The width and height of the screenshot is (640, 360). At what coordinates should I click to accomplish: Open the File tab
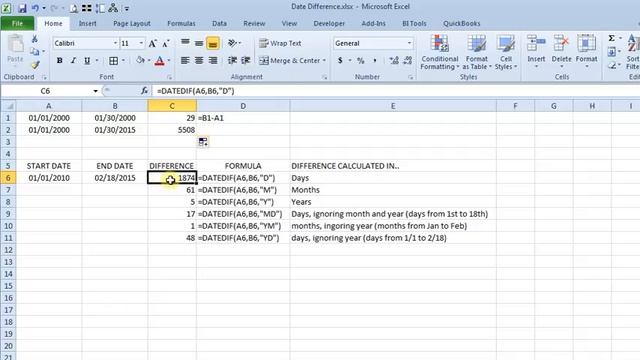click(x=18, y=23)
